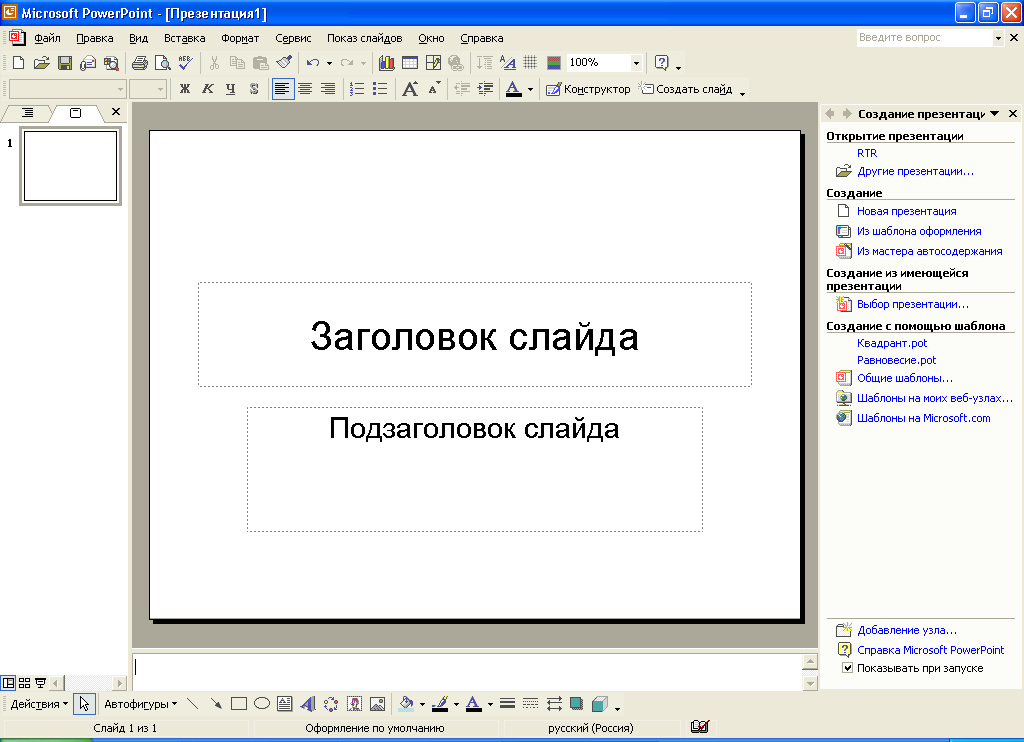Image resolution: width=1024 pixels, height=742 pixels.
Task: Open the zoom 100% dropdown
Action: 635,63
